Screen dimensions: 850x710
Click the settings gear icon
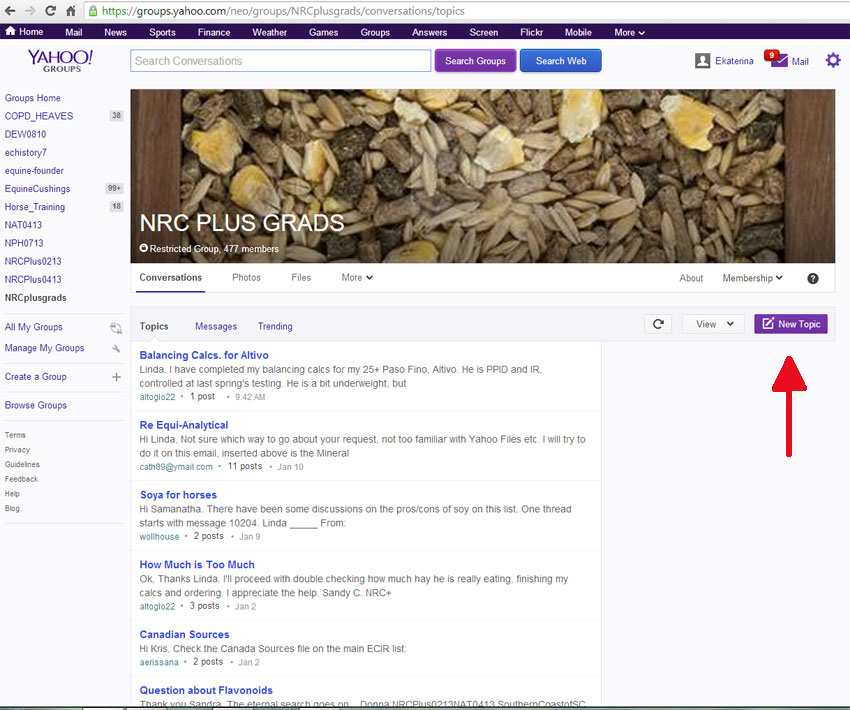pyautogui.click(x=833, y=61)
